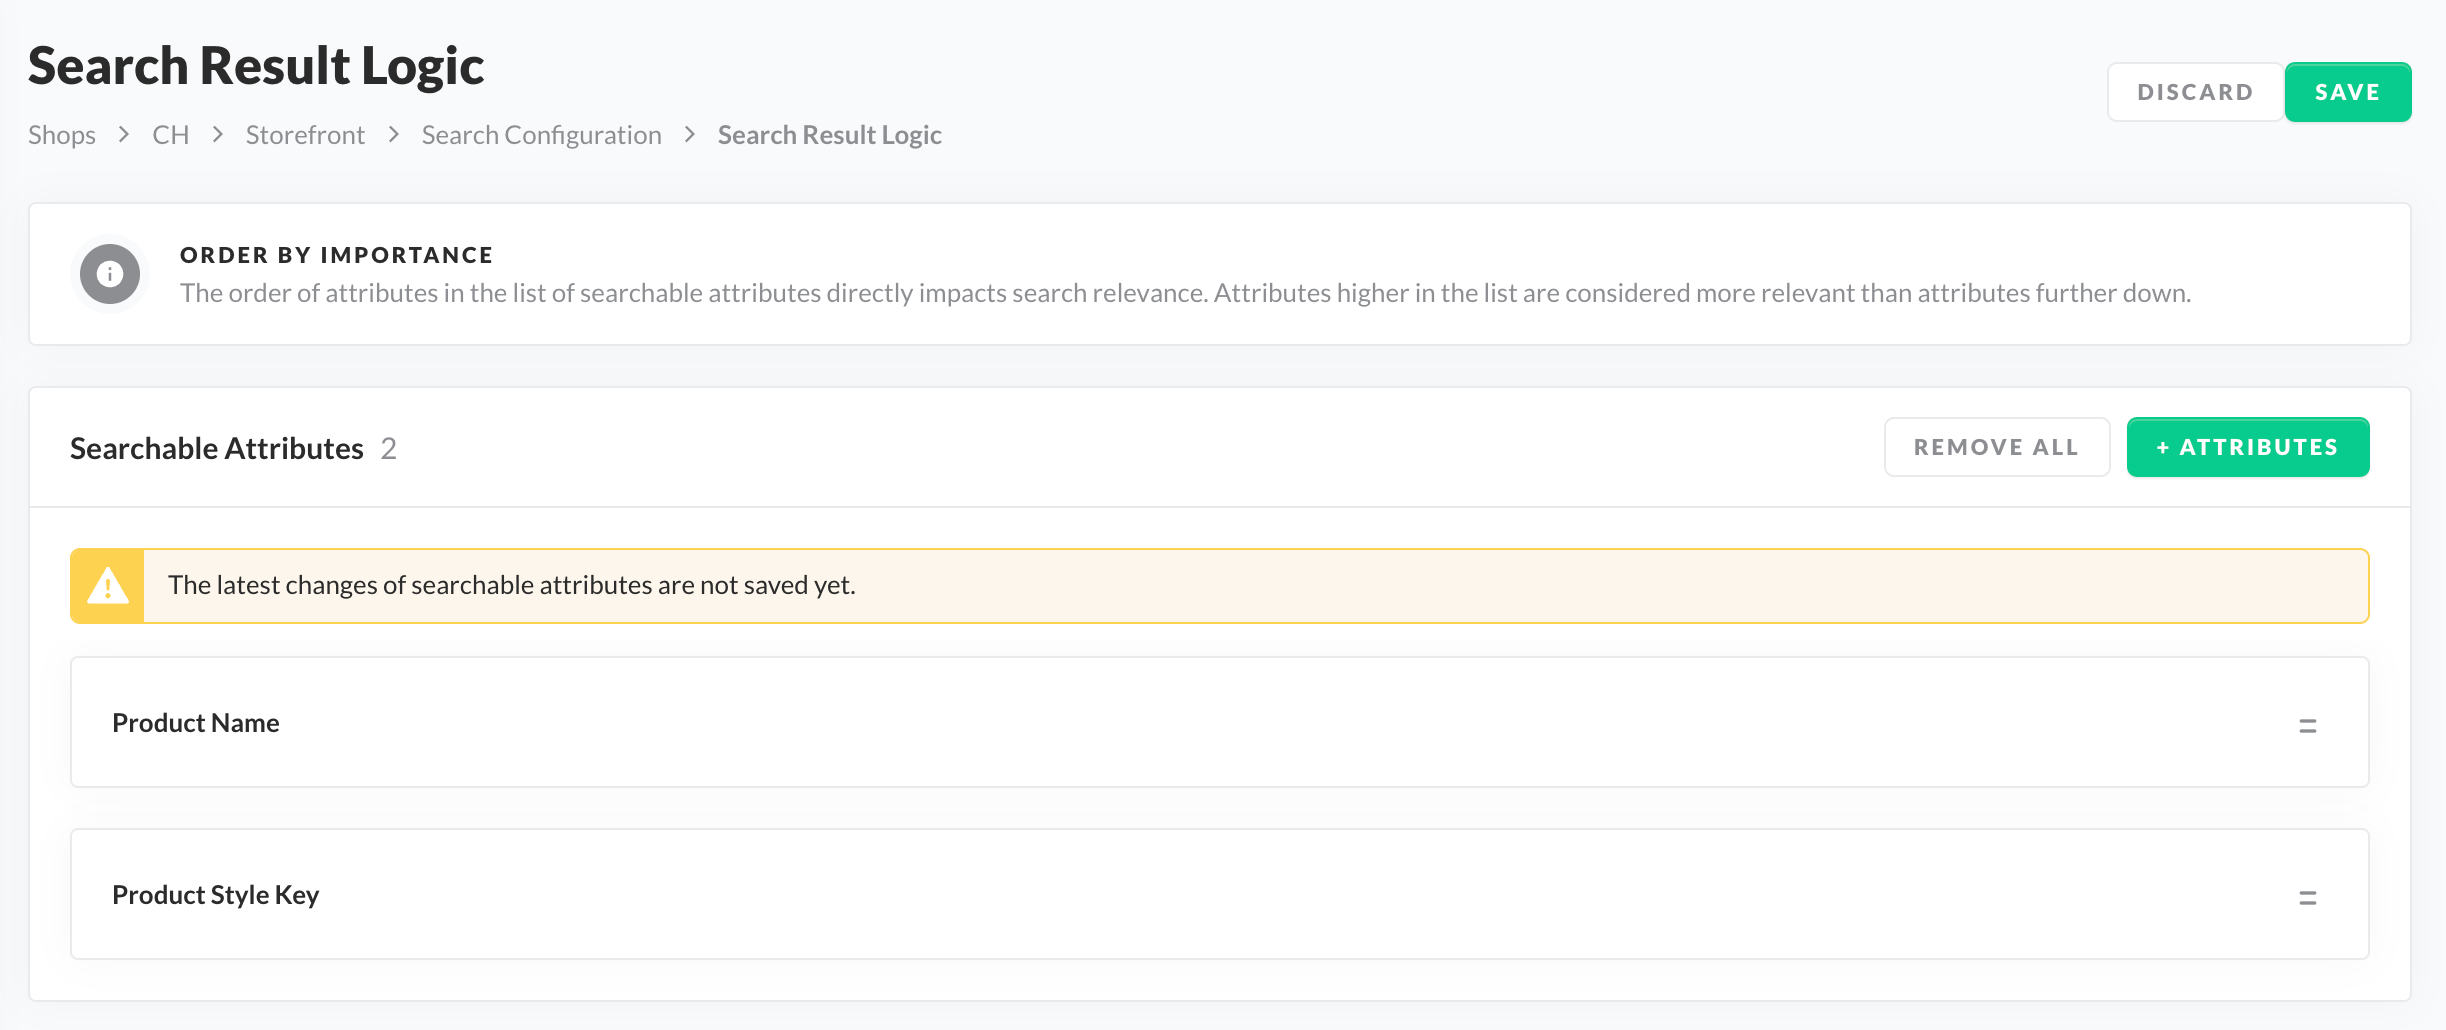Add new attributes with + Attributes
The image size is (2446, 1030).
(x=2247, y=447)
